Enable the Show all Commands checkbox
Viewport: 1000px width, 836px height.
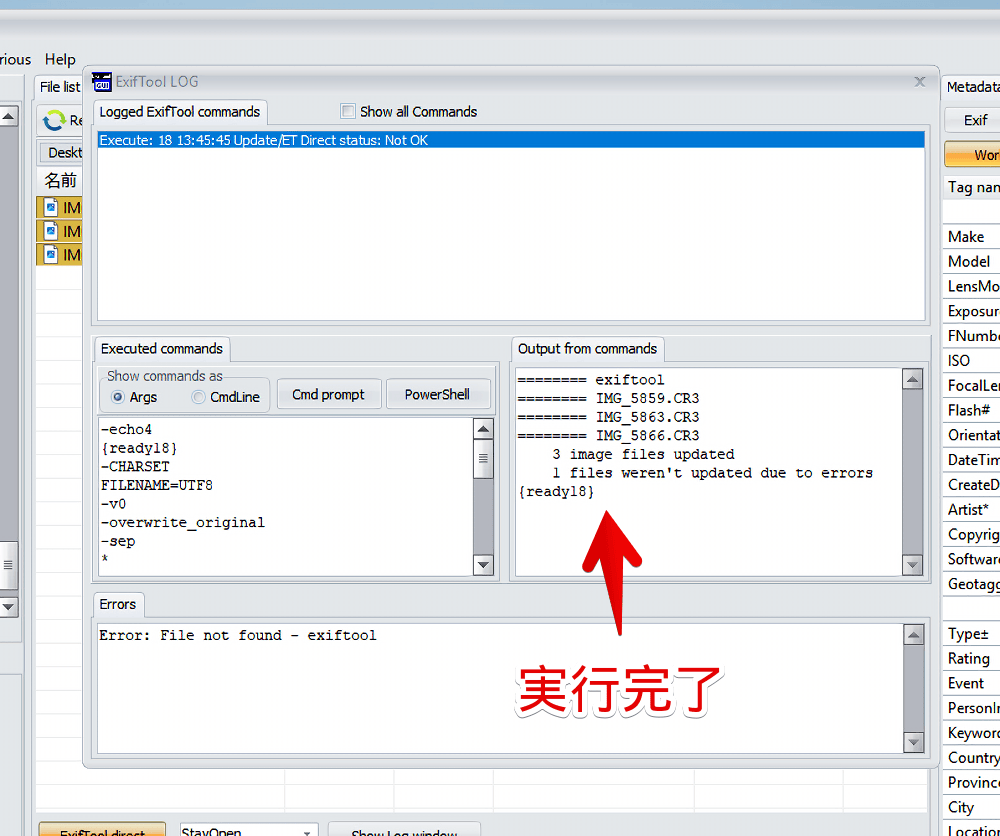[x=347, y=111]
